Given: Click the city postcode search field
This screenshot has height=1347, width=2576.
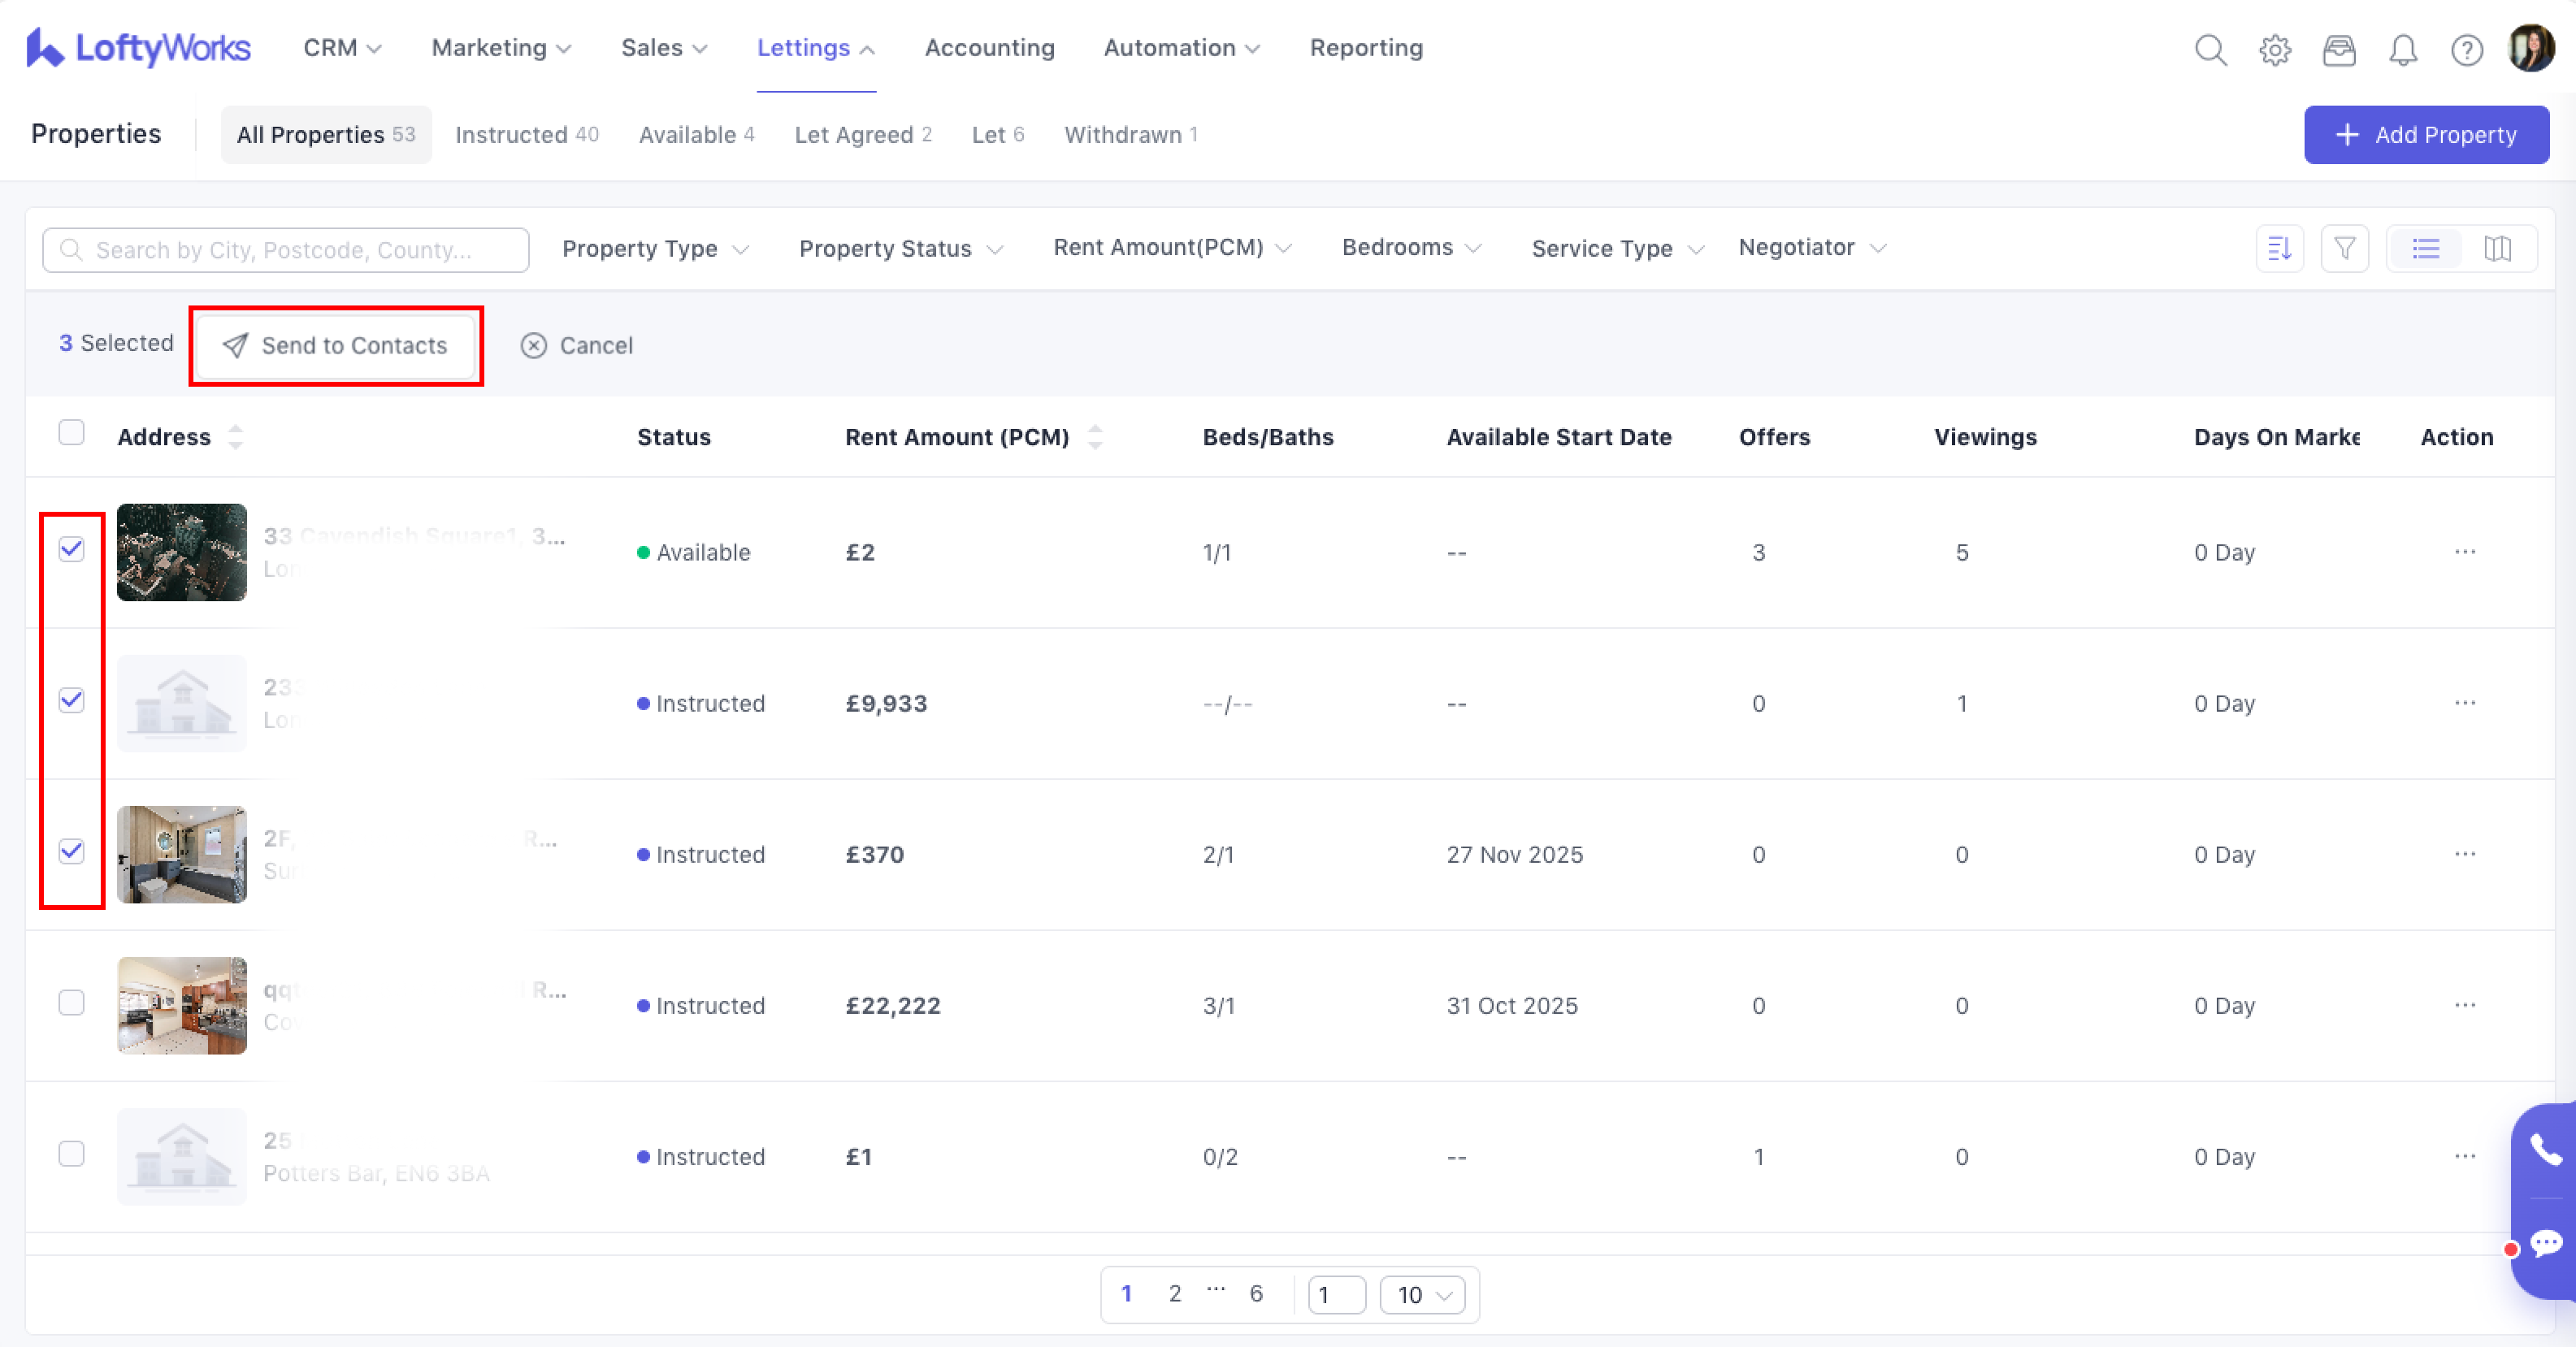Looking at the screenshot, I should 285,250.
